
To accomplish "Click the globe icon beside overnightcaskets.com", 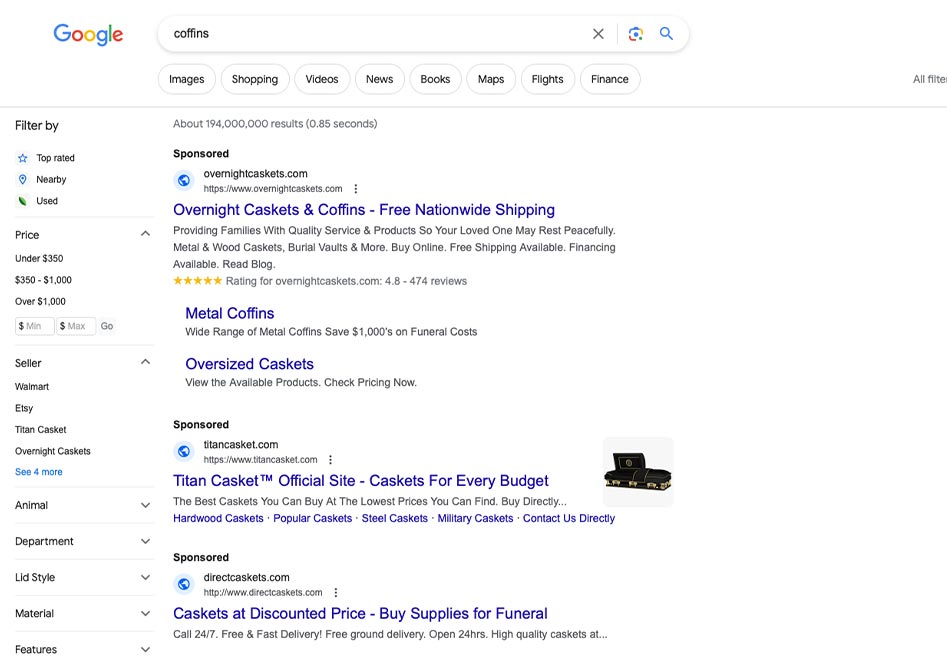I will pyautogui.click(x=184, y=180).
